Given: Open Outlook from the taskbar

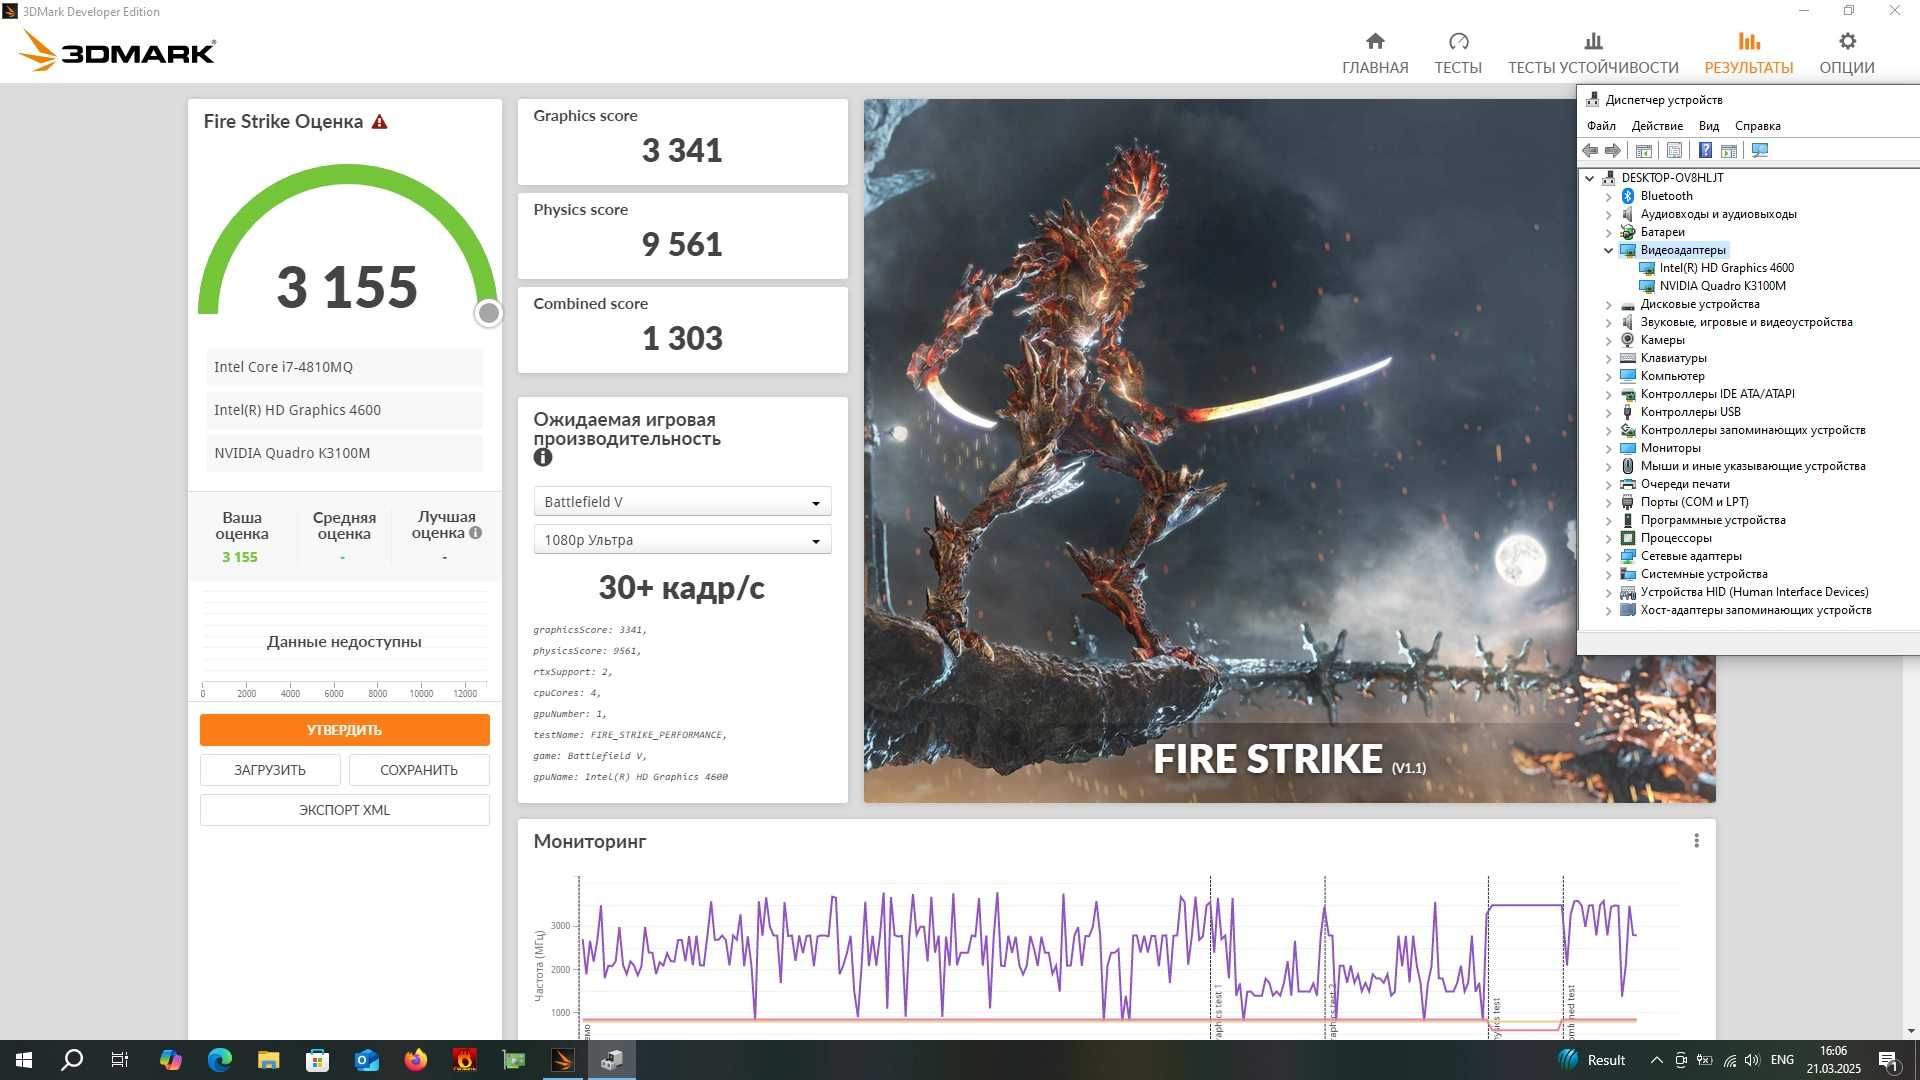Looking at the screenshot, I should point(366,1060).
